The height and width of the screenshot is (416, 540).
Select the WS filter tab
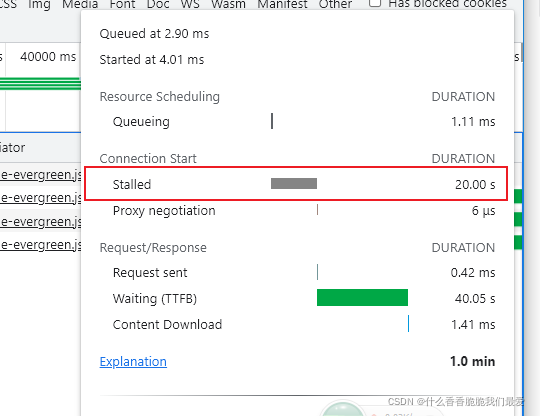[190, 4]
